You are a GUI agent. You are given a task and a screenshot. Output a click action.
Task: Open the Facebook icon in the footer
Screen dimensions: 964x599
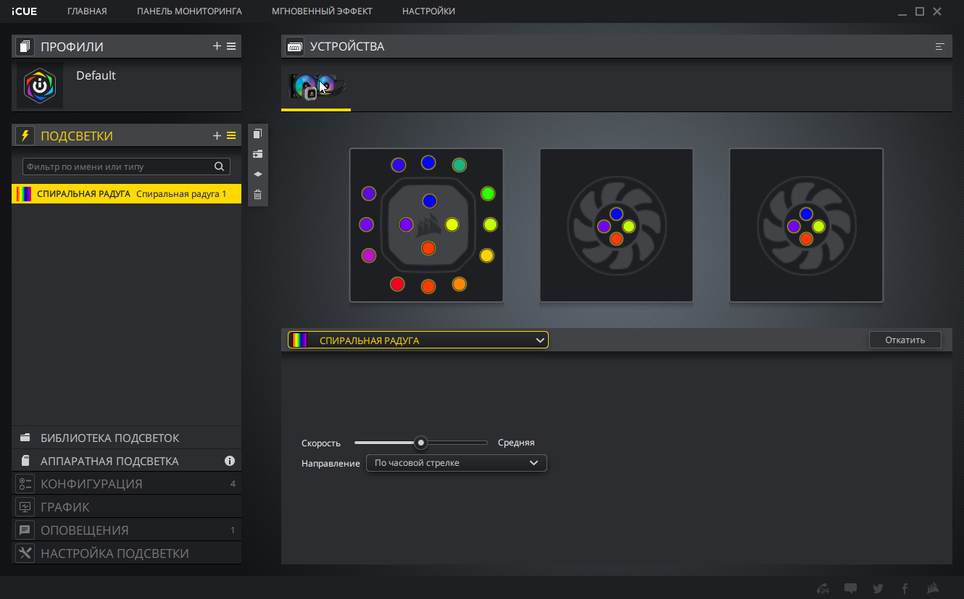click(904, 589)
